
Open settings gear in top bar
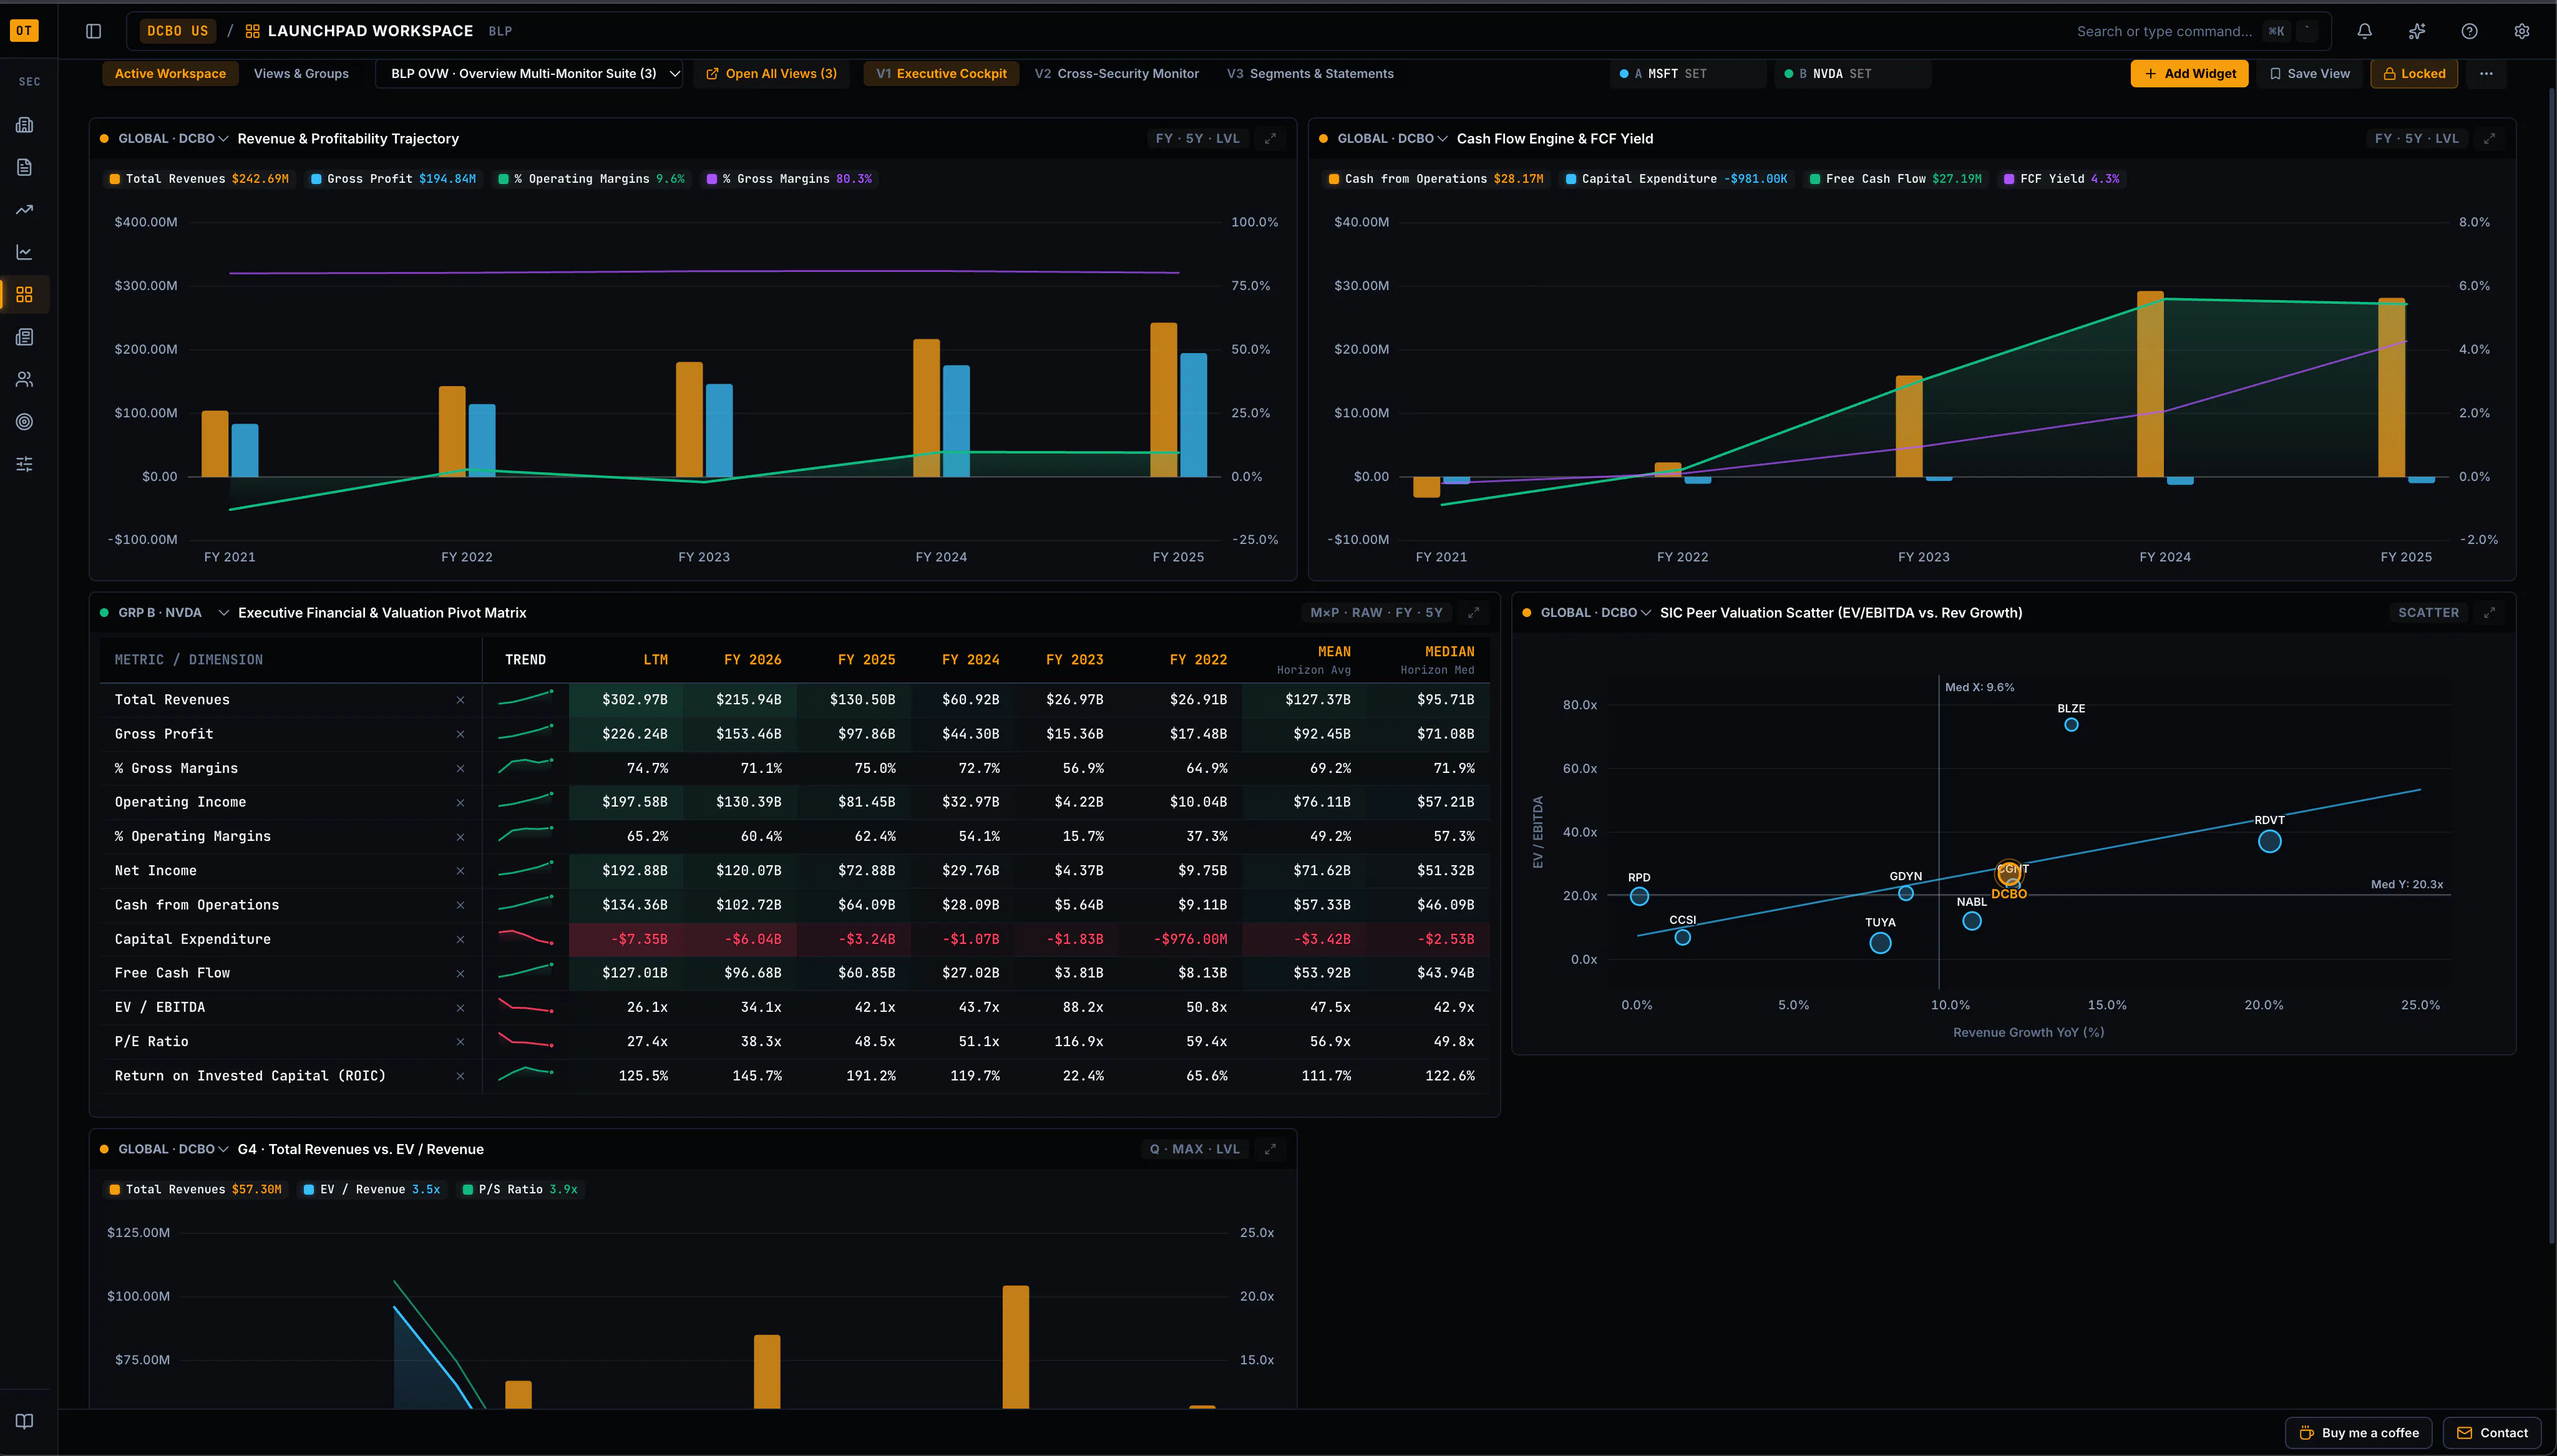click(2522, 31)
